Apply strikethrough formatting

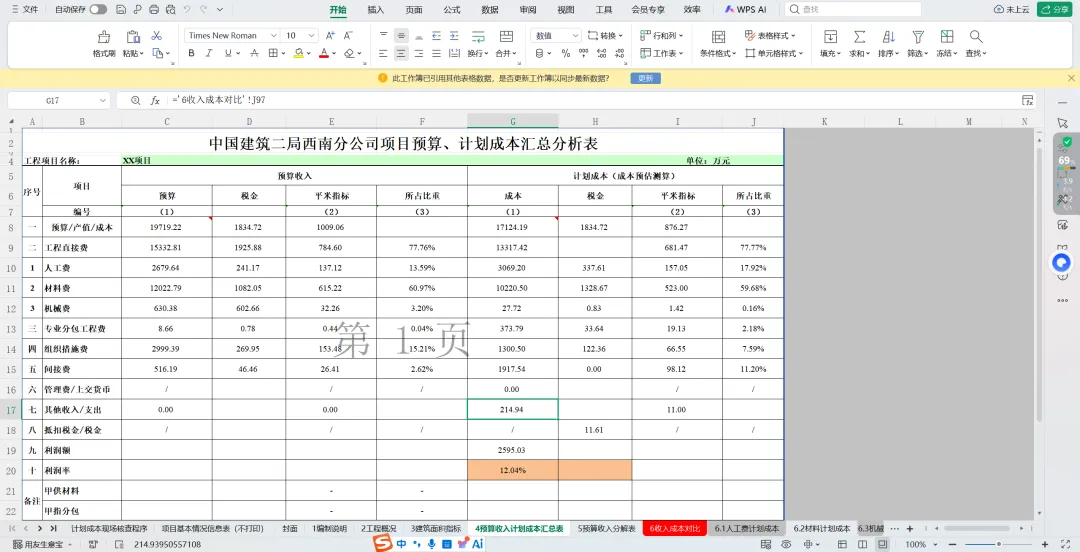tap(254, 53)
